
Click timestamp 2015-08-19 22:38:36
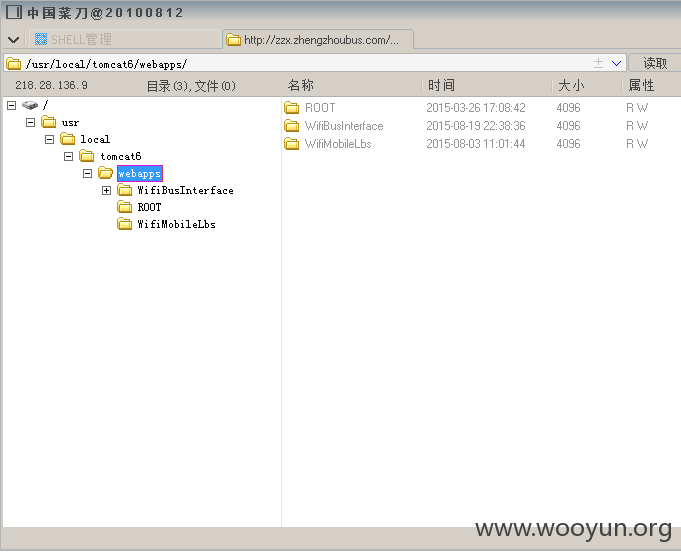(x=476, y=126)
